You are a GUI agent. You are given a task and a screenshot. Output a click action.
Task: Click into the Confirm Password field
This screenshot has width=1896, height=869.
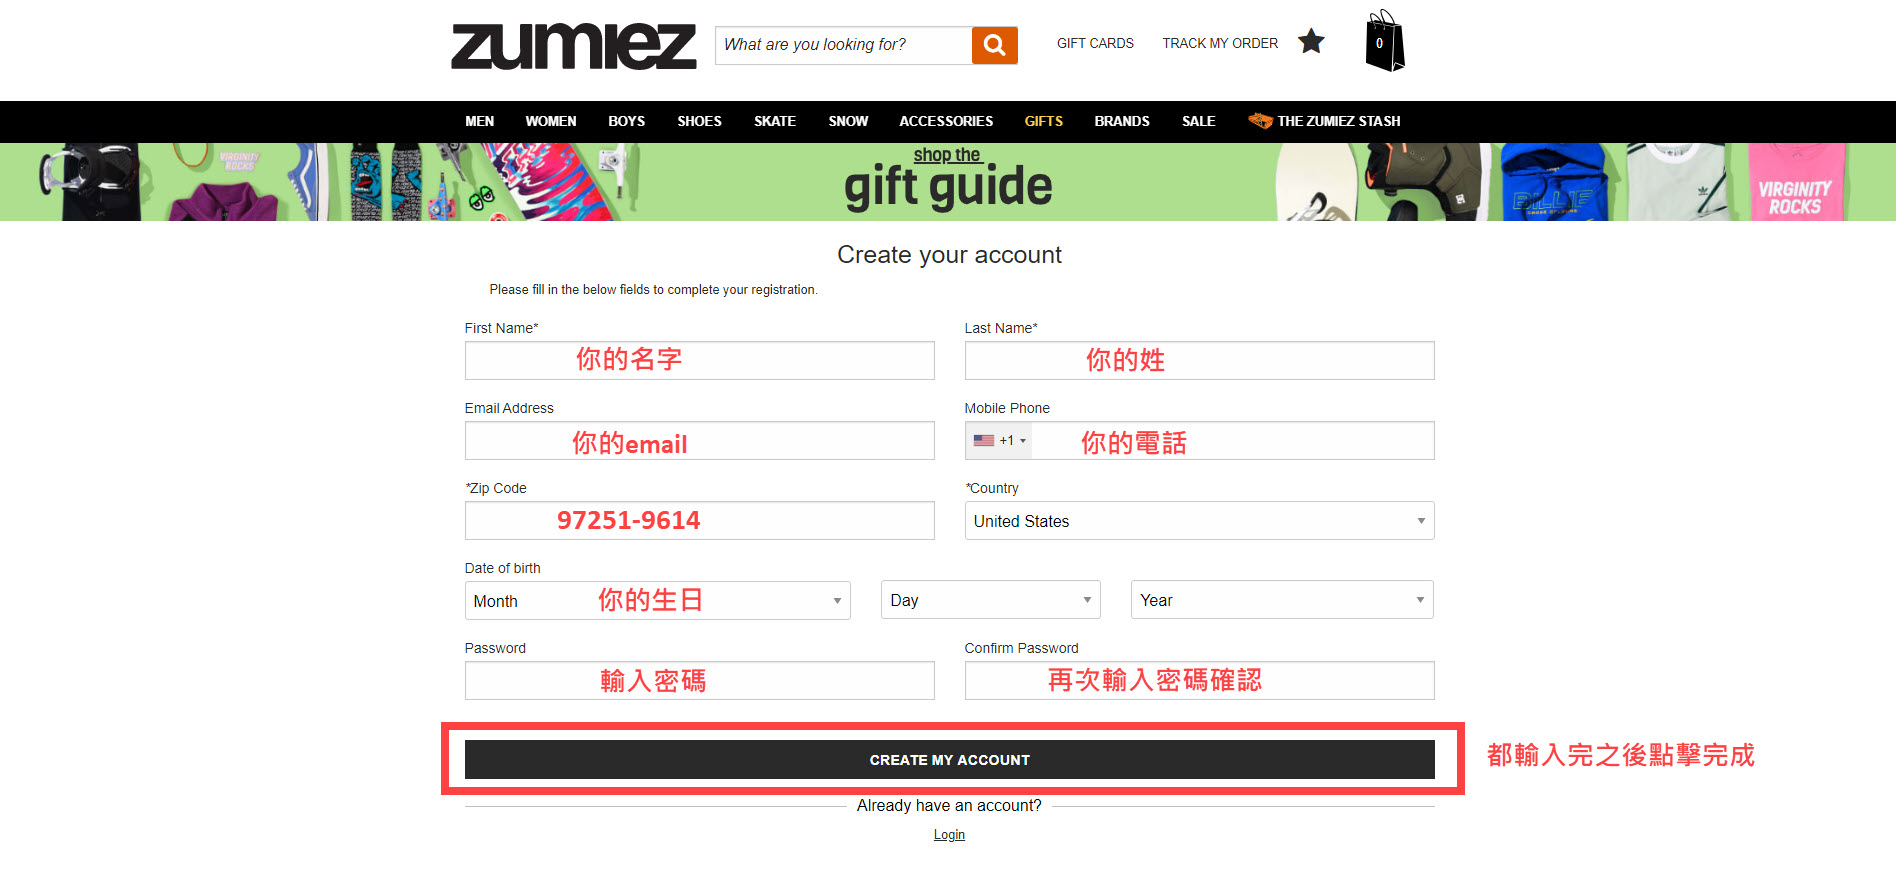point(1198,681)
